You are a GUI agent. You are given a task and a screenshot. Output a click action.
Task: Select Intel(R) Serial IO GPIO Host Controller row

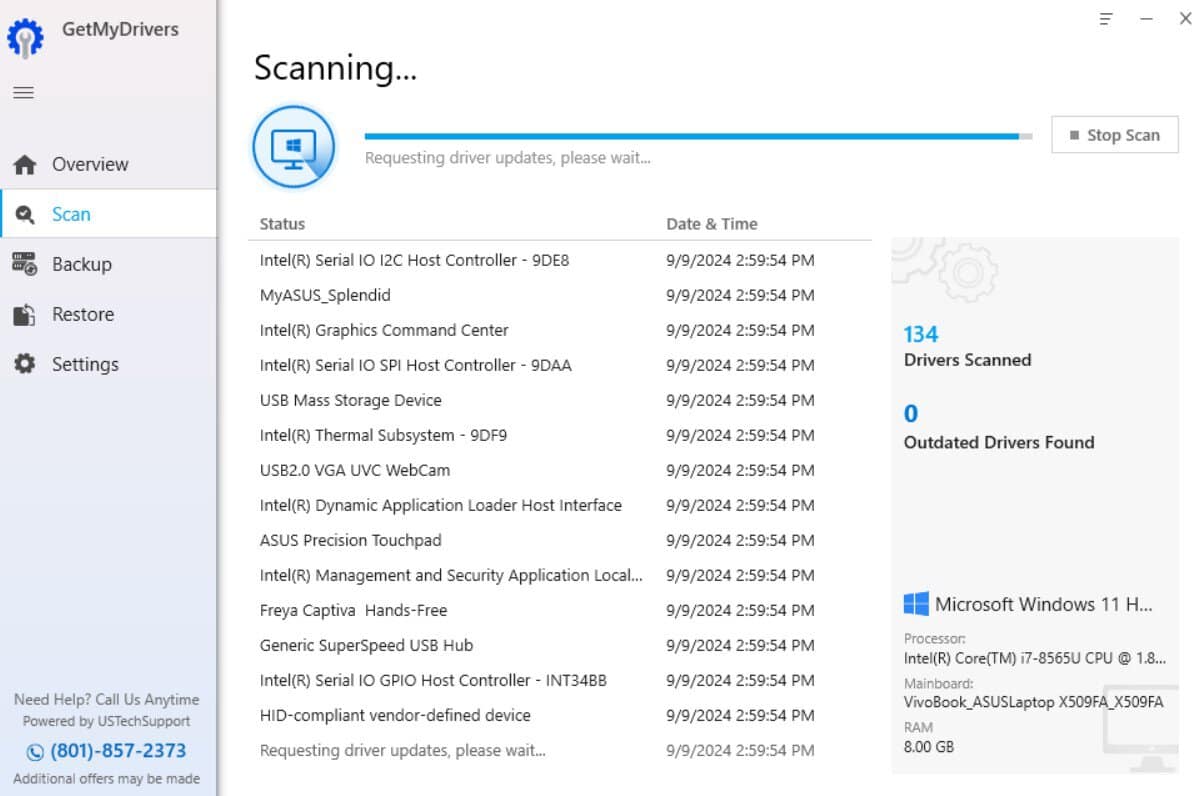tap(560, 680)
